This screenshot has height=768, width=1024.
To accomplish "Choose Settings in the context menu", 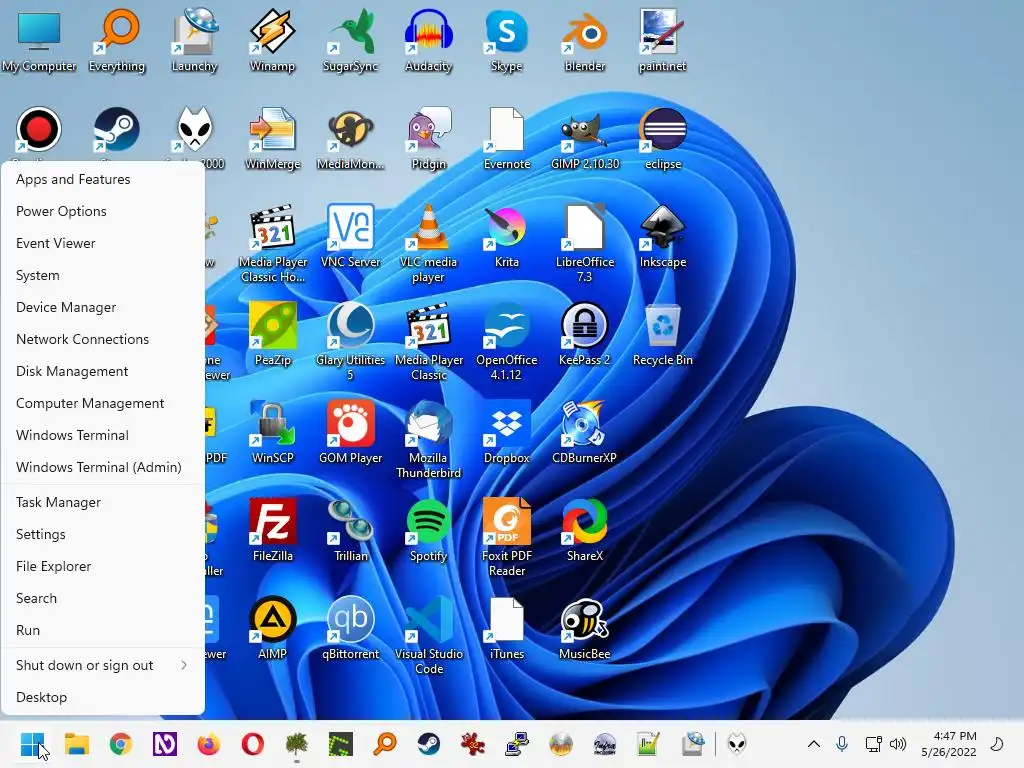I will [x=103, y=535].
